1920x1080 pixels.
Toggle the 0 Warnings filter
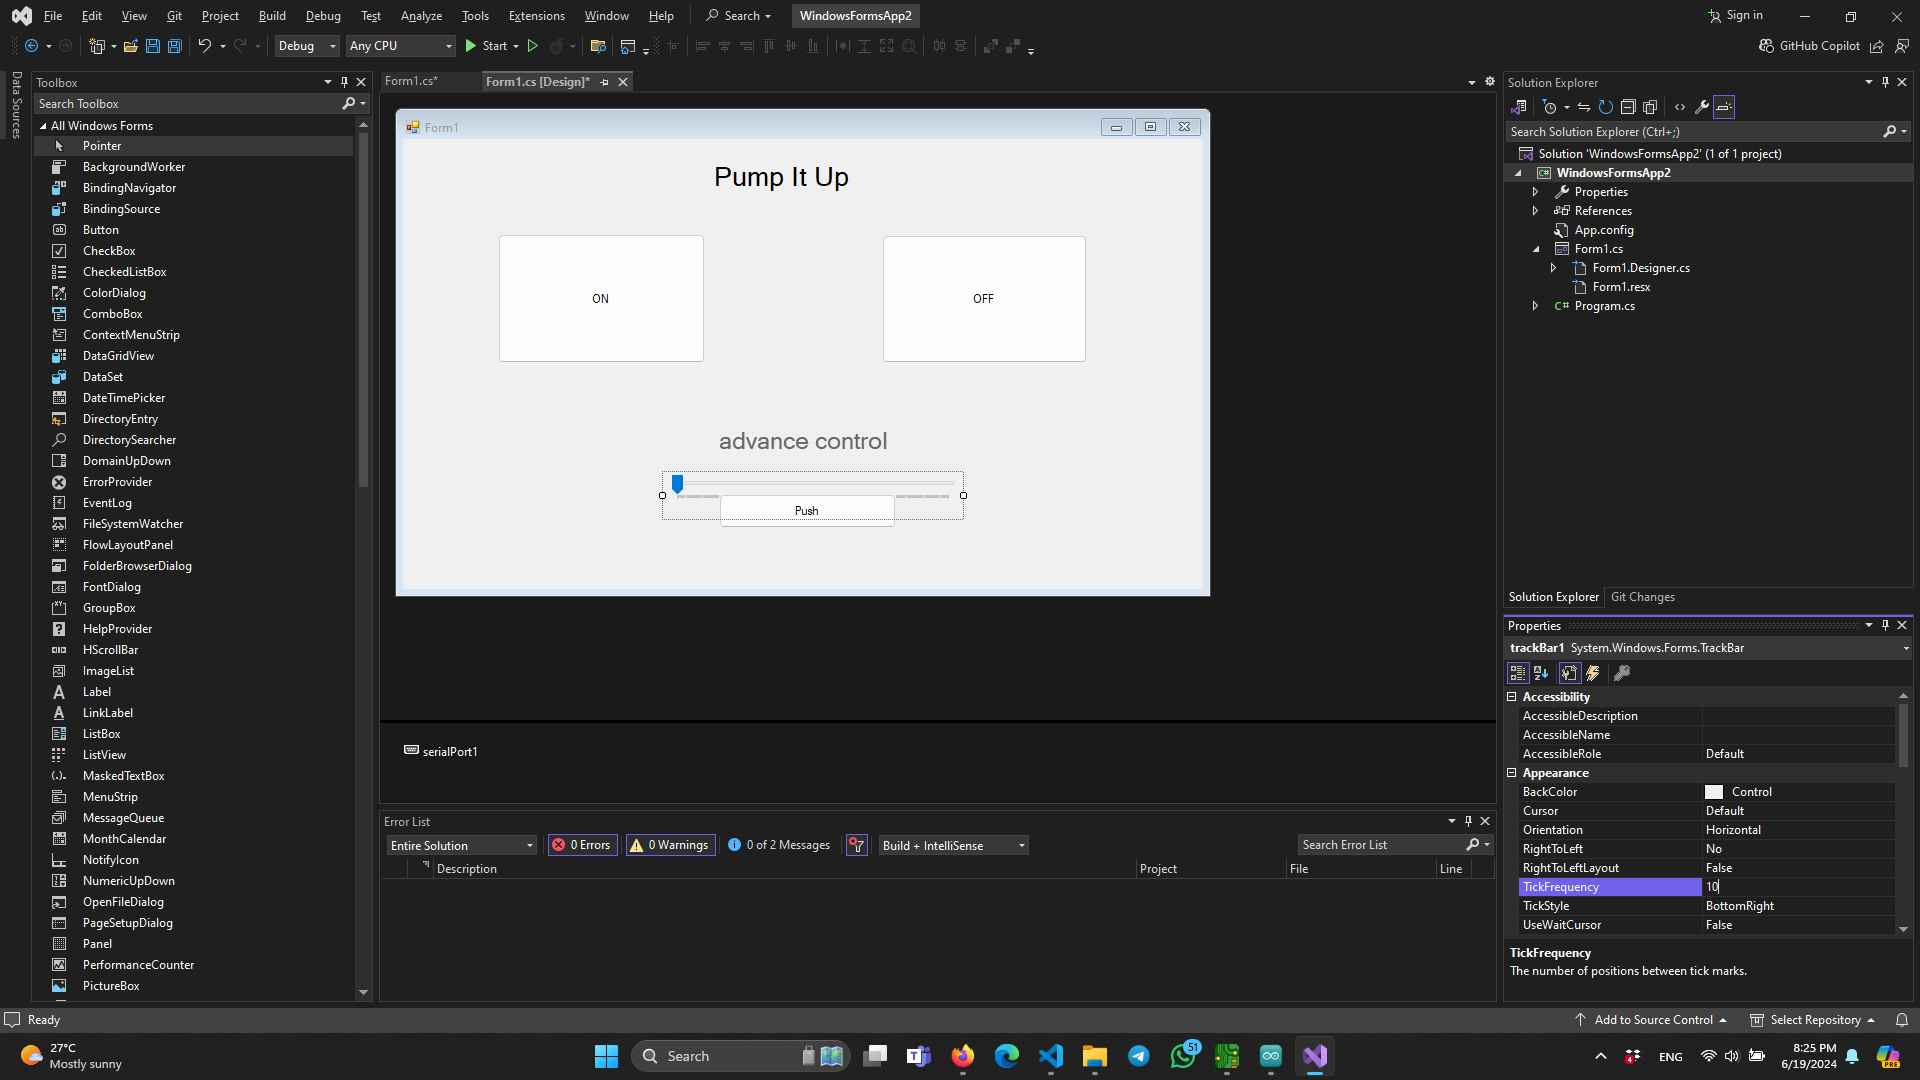[x=670, y=845]
